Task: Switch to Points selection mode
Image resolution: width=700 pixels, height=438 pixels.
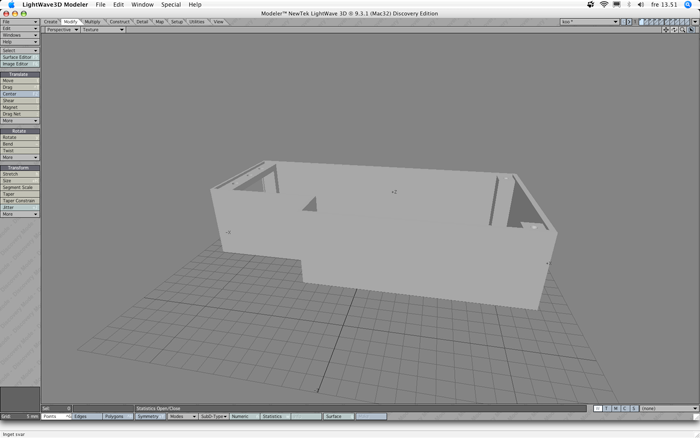Action: point(56,417)
